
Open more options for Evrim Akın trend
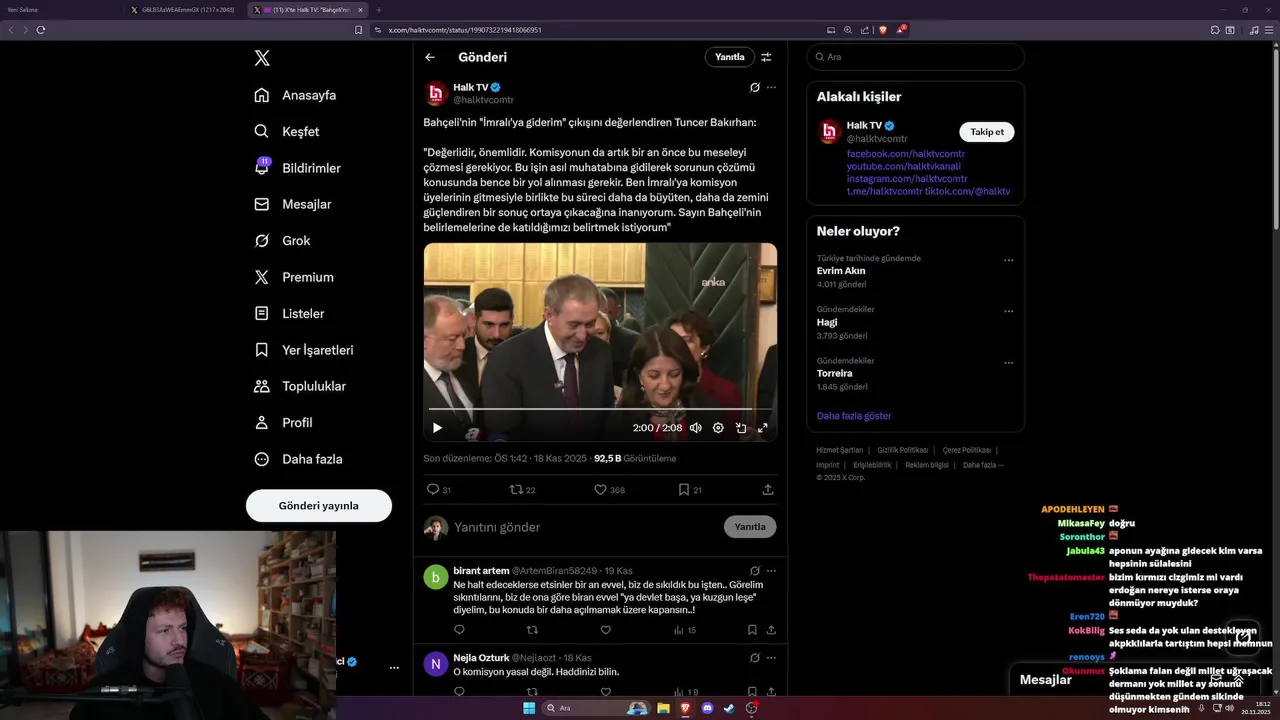tap(1008, 260)
